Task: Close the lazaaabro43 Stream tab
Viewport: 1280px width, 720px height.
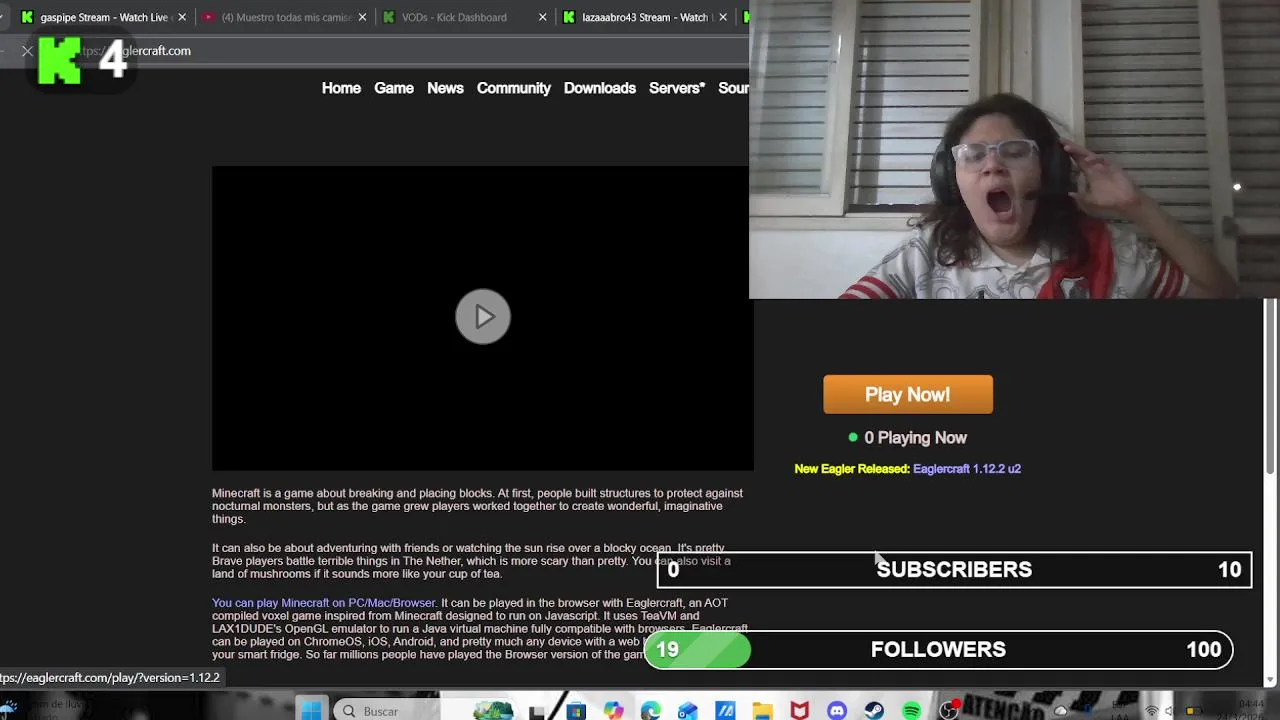Action: click(x=723, y=17)
